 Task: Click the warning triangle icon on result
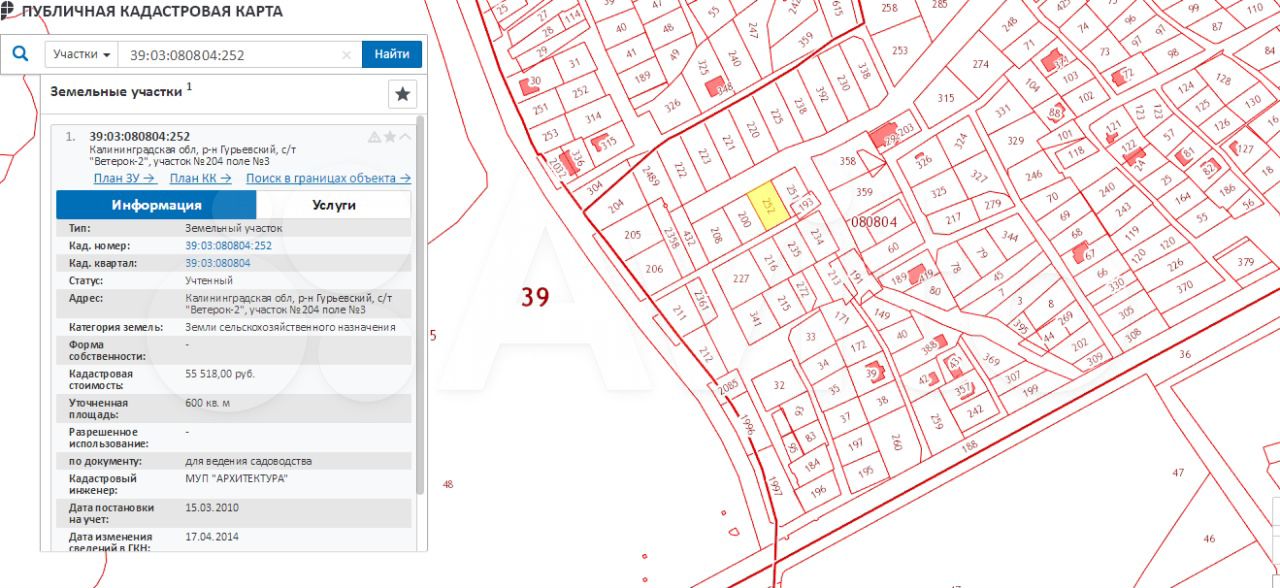click(x=375, y=137)
